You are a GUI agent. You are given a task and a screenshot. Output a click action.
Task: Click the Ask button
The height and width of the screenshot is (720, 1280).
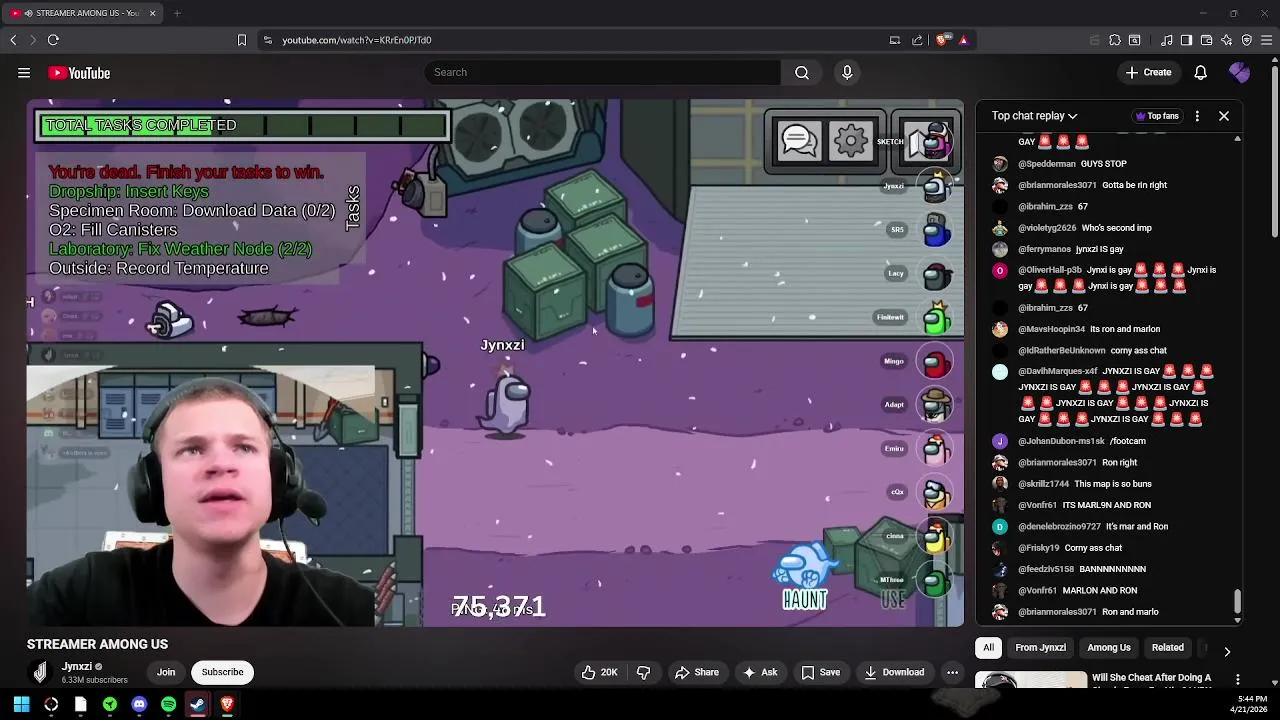760,672
